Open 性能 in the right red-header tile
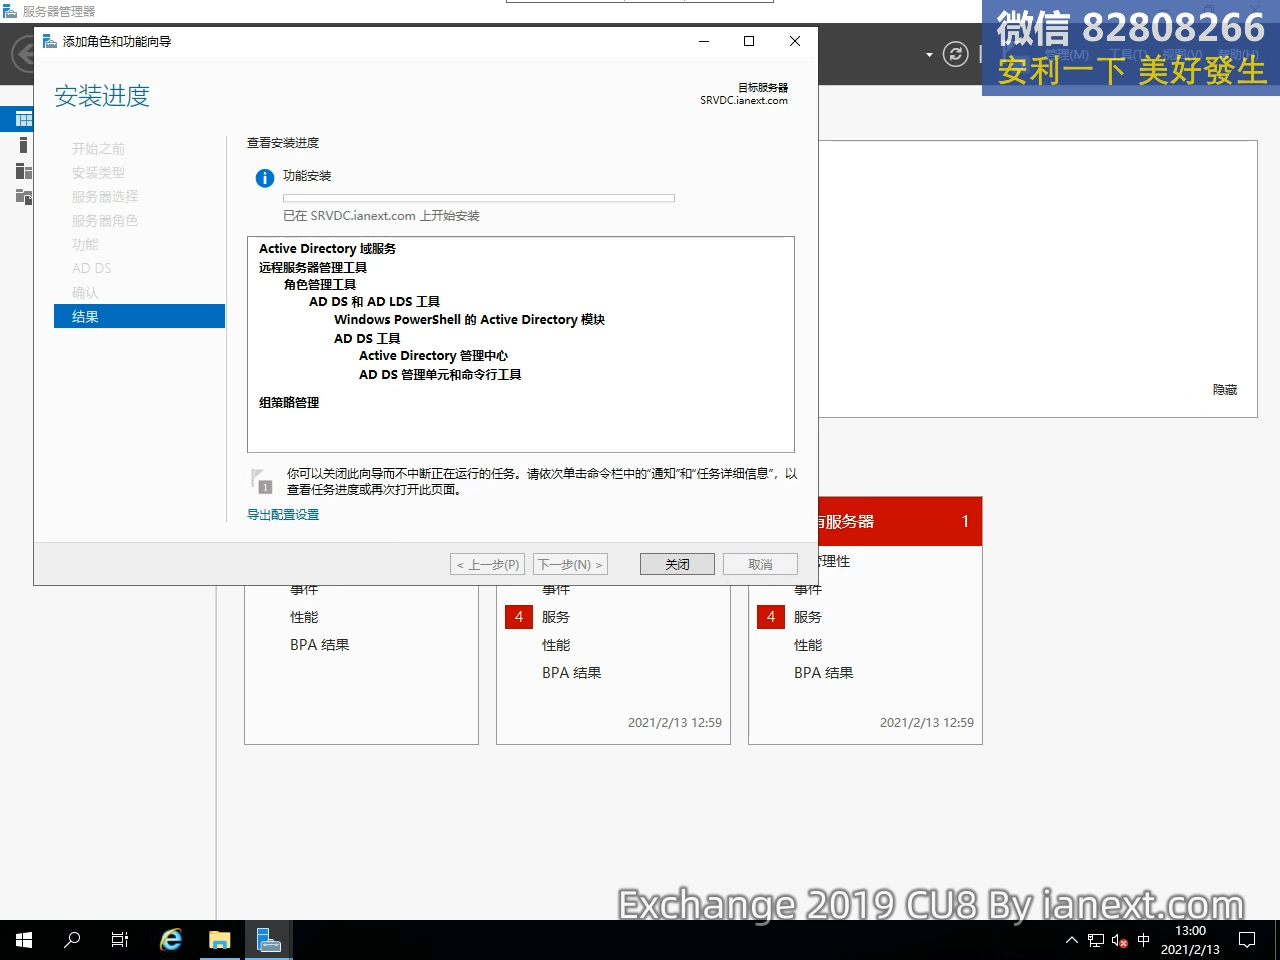 pos(808,645)
